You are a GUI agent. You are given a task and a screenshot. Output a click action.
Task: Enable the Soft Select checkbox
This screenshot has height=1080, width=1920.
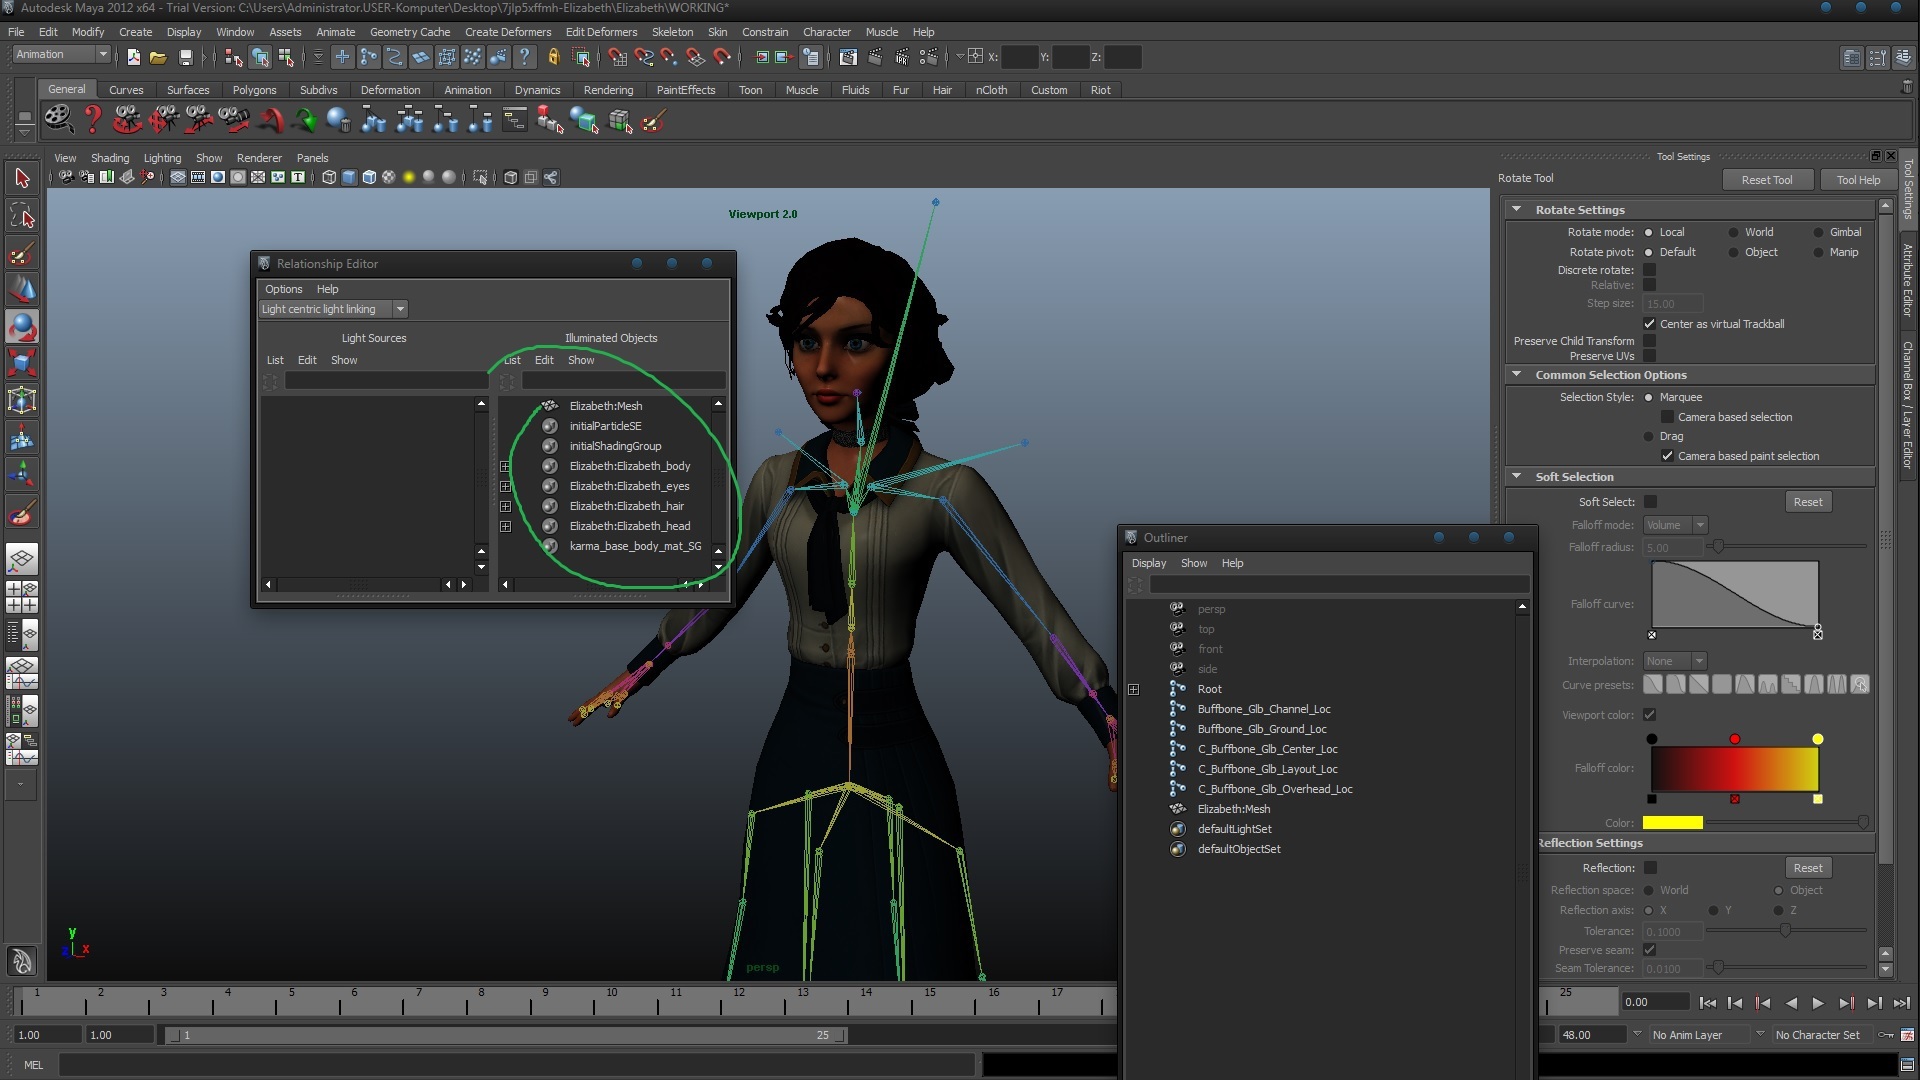[x=1650, y=502]
